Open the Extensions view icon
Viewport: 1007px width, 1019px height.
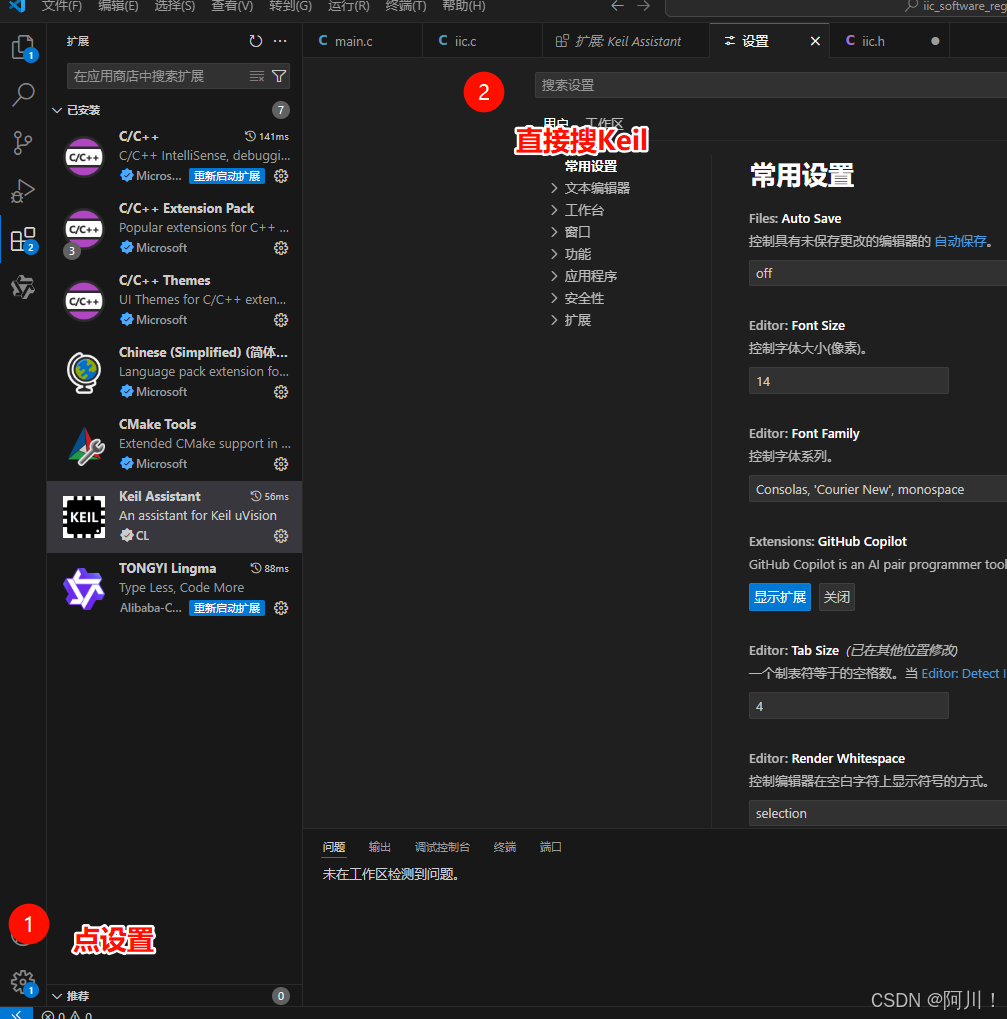(x=23, y=240)
